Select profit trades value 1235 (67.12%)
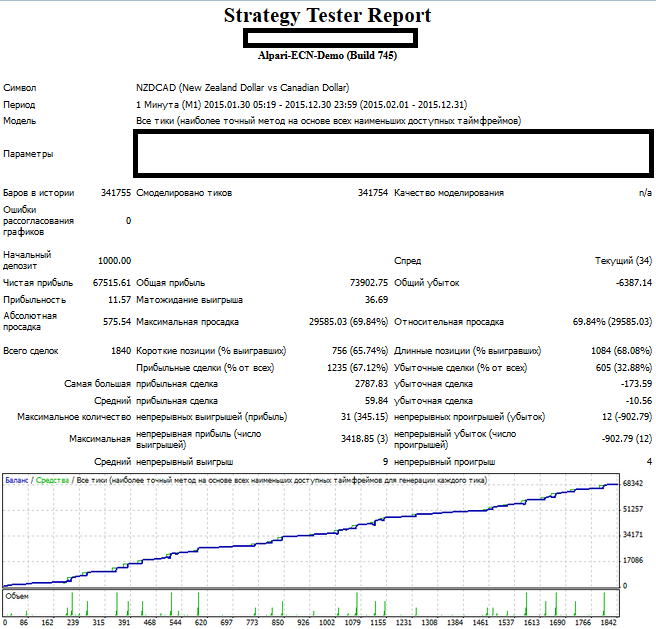 pyautogui.click(x=357, y=368)
